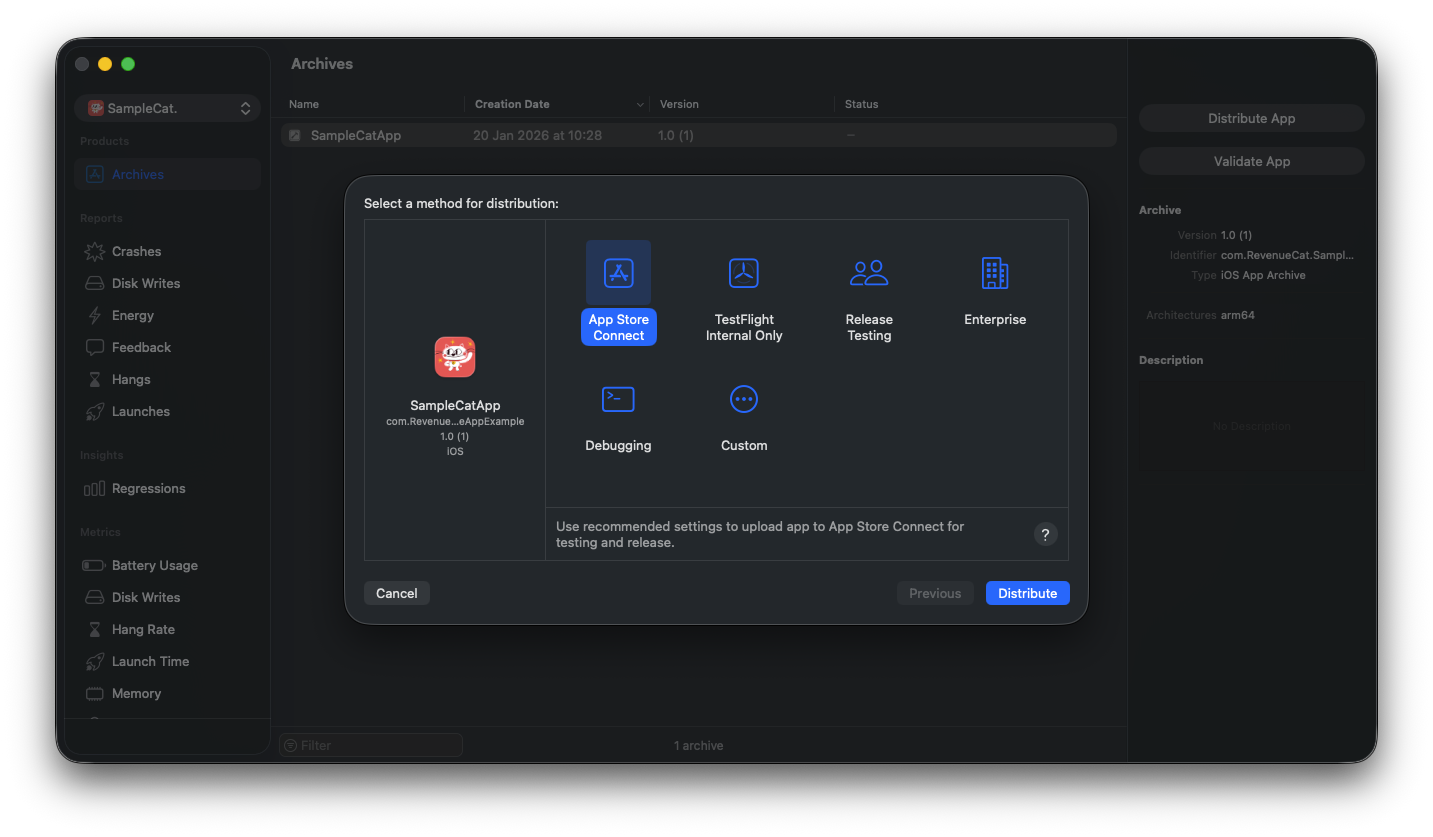Choose the Enterprise distribution icon

tap(994, 272)
